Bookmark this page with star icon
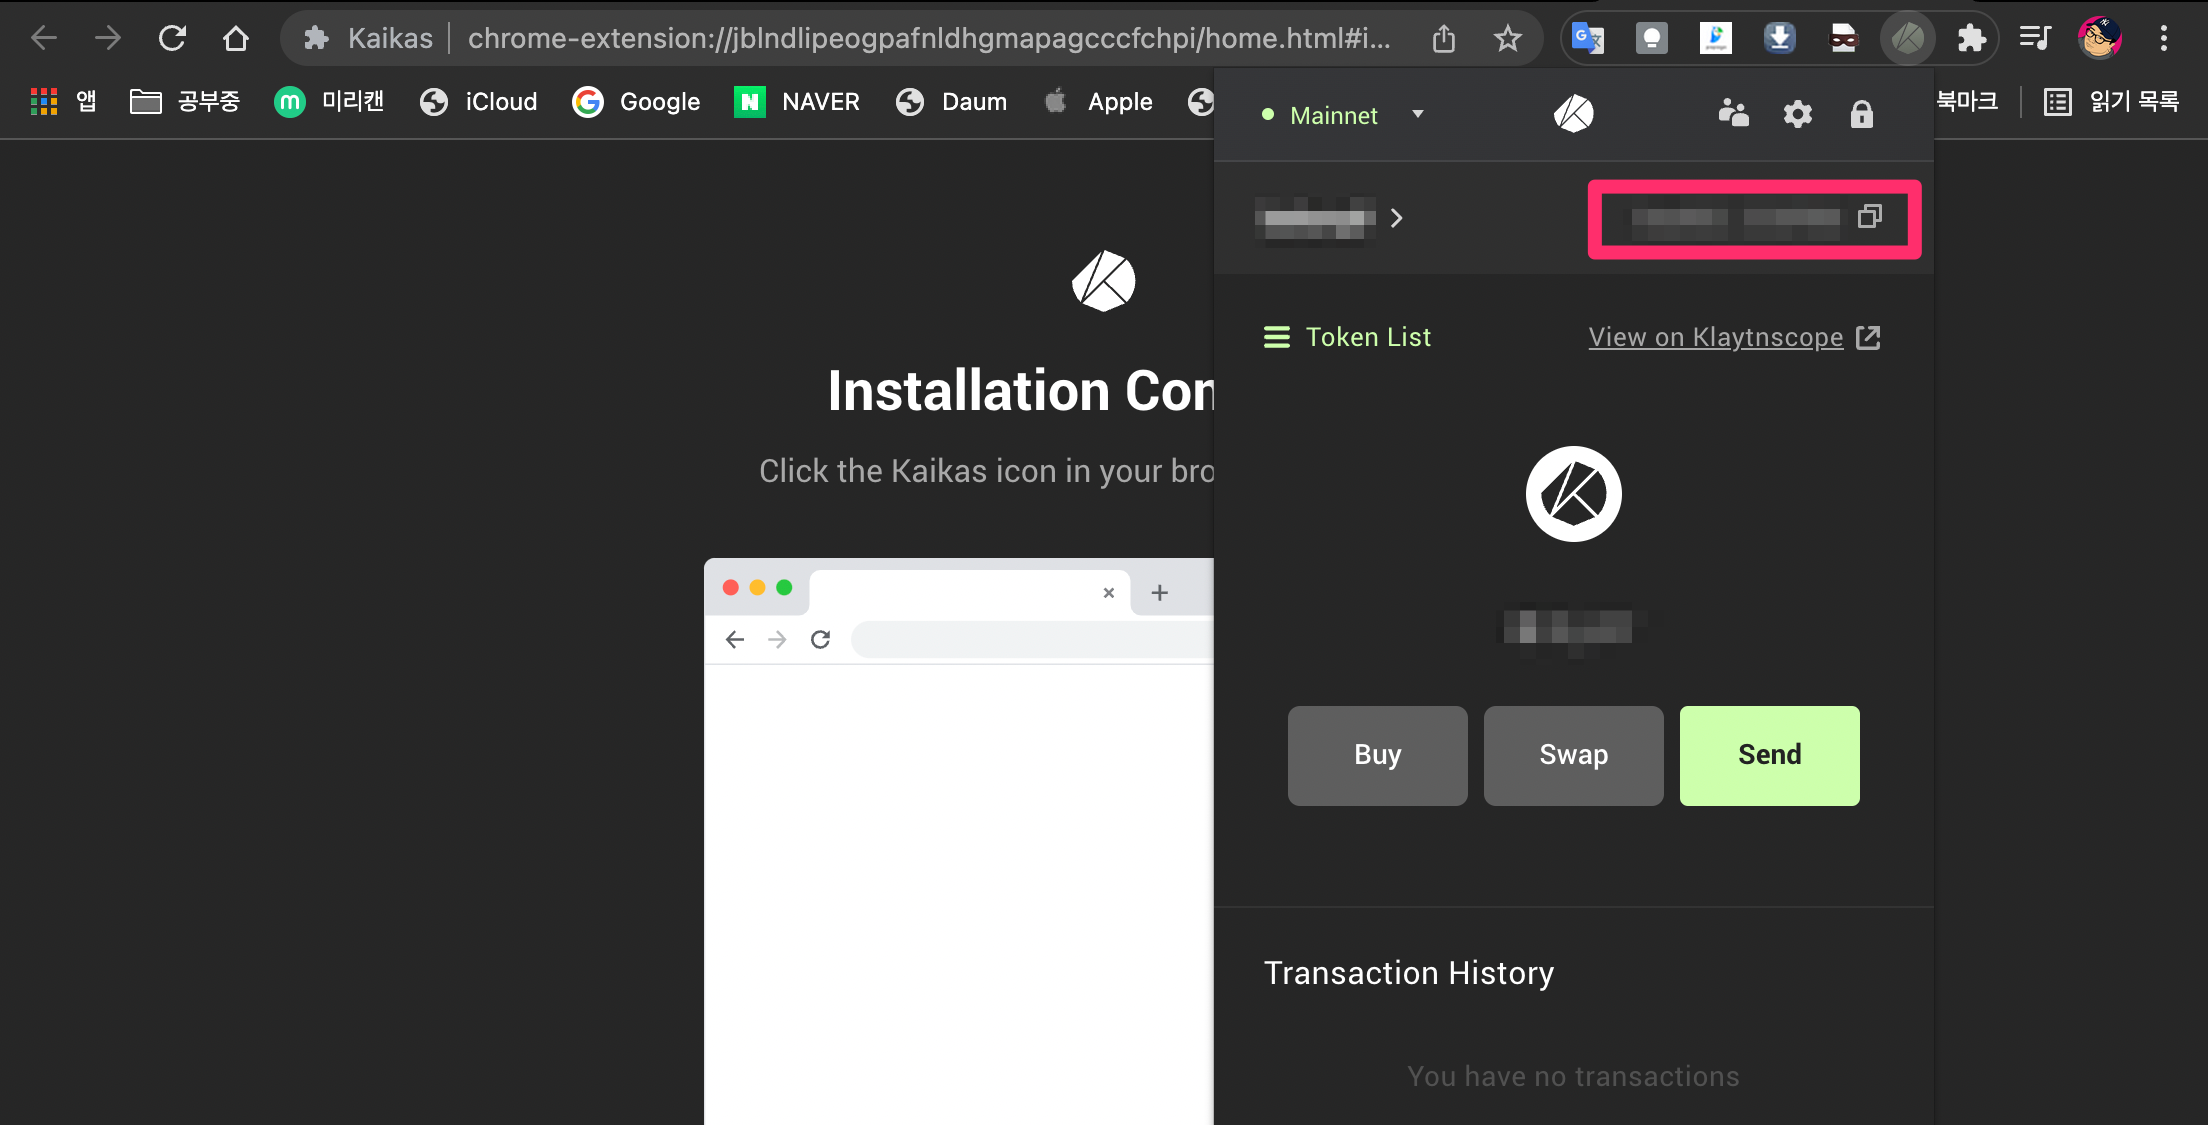 [1507, 39]
